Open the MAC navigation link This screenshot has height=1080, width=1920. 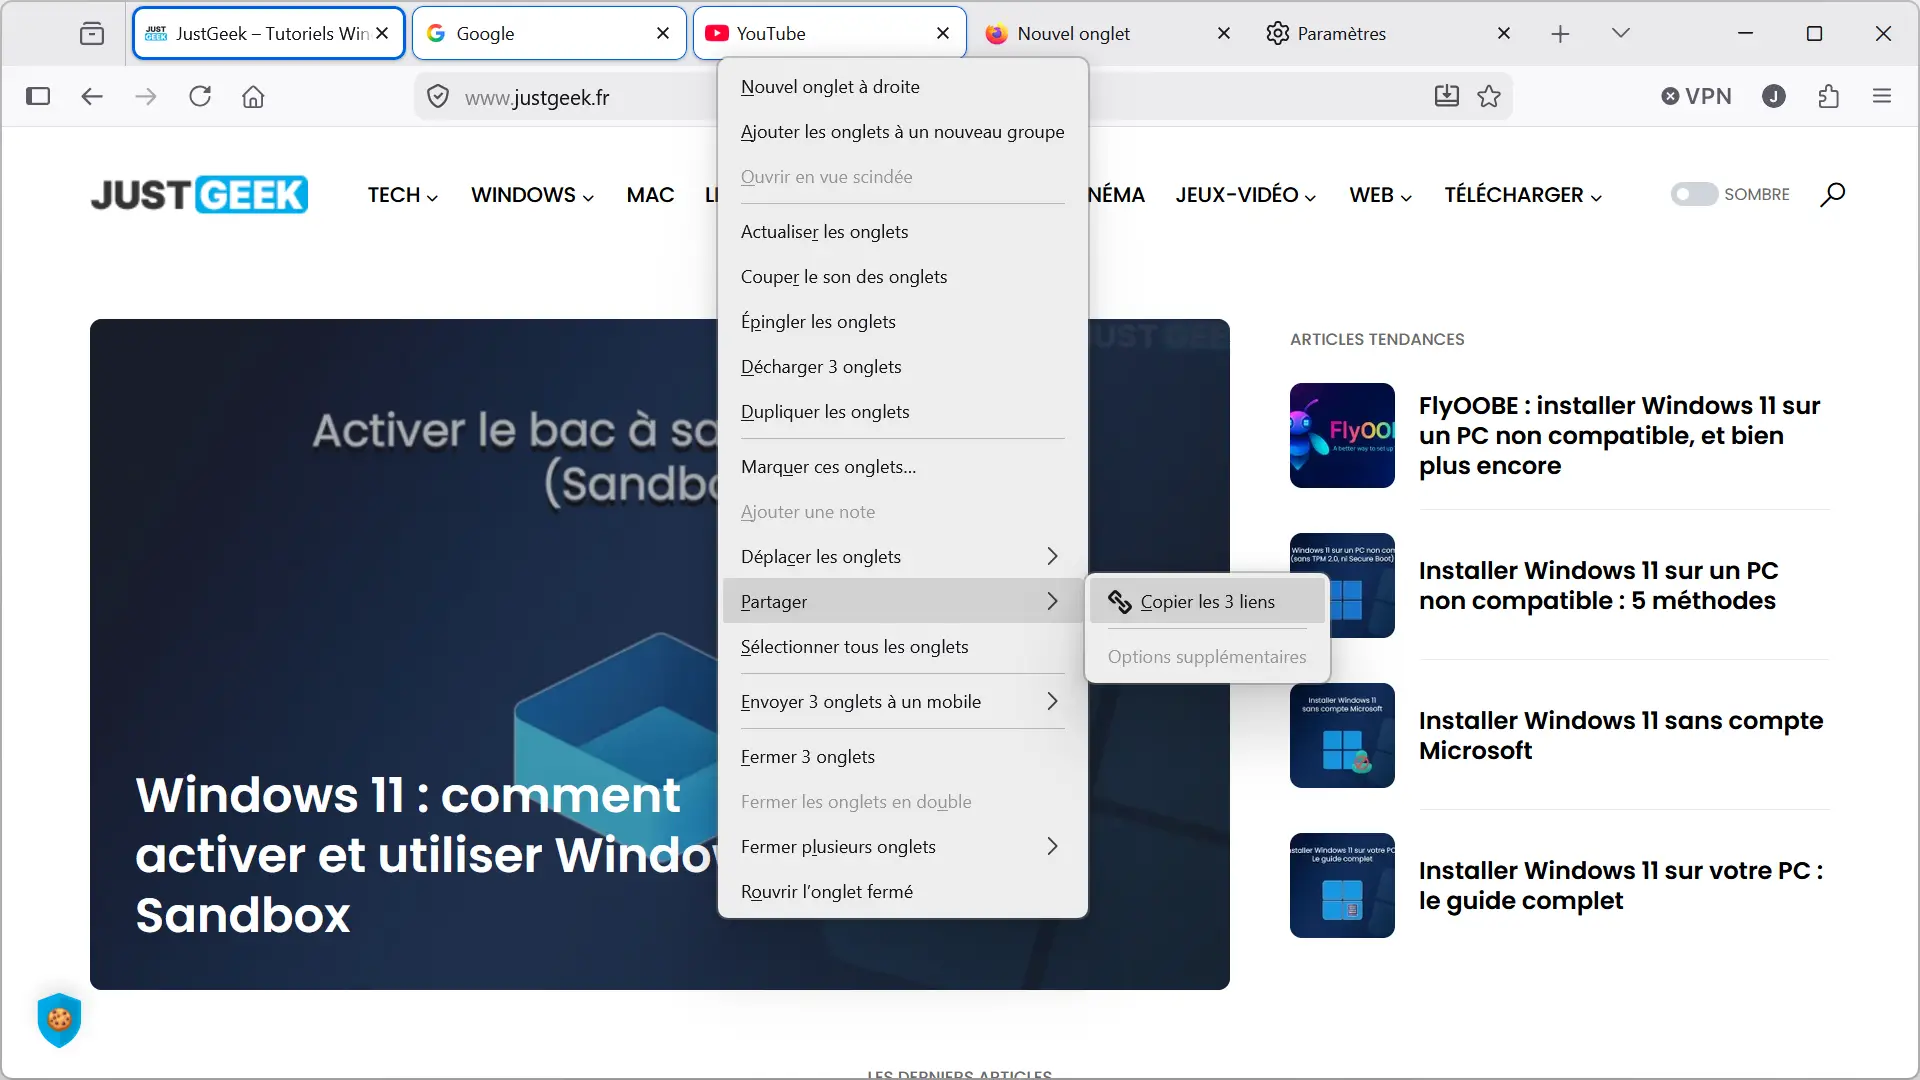[650, 195]
